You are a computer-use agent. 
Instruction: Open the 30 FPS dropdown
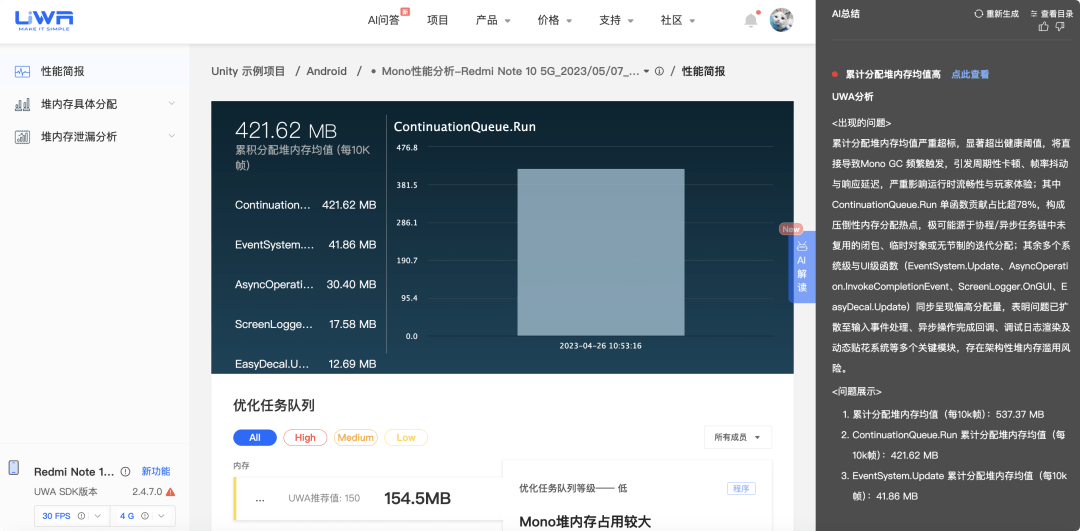point(71,516)
